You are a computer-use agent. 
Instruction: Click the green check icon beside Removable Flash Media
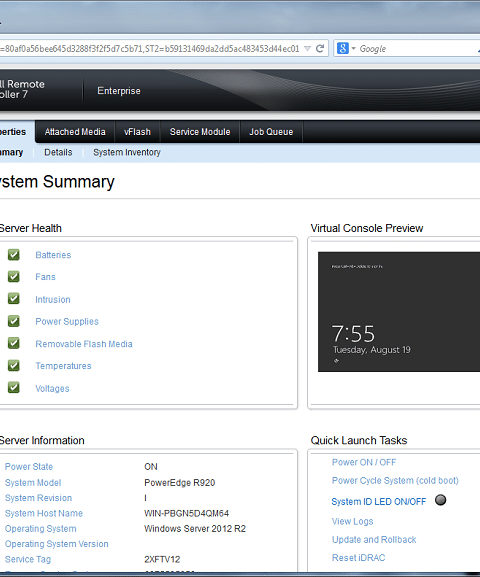[14, 343]
